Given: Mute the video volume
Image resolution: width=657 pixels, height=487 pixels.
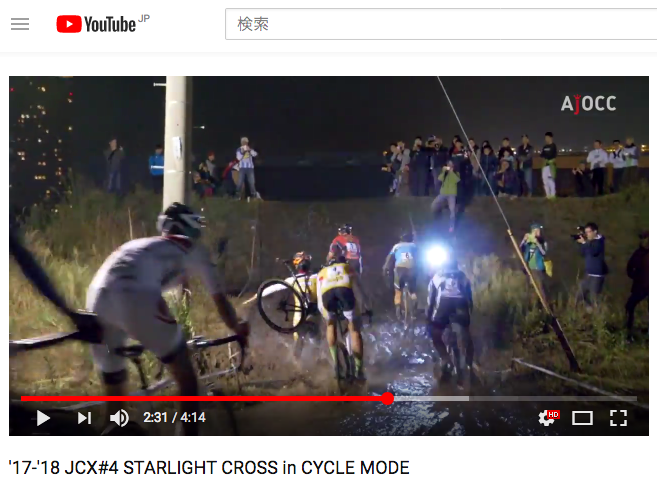Looking at the screenshot, I should pos(119,418).
